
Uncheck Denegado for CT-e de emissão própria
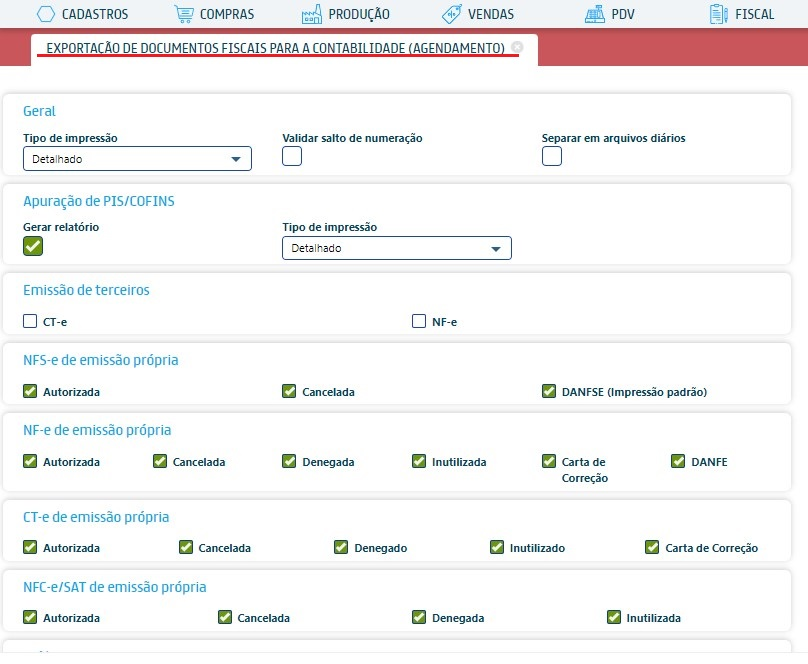tap(341, 548)
